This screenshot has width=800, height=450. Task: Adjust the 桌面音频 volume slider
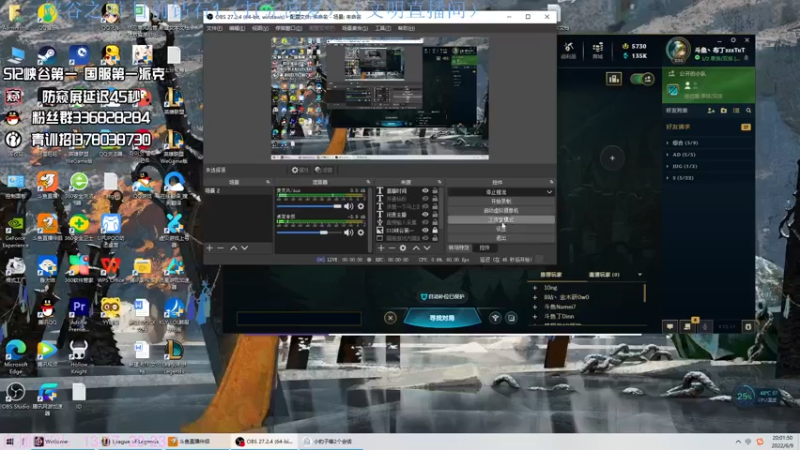309,233
